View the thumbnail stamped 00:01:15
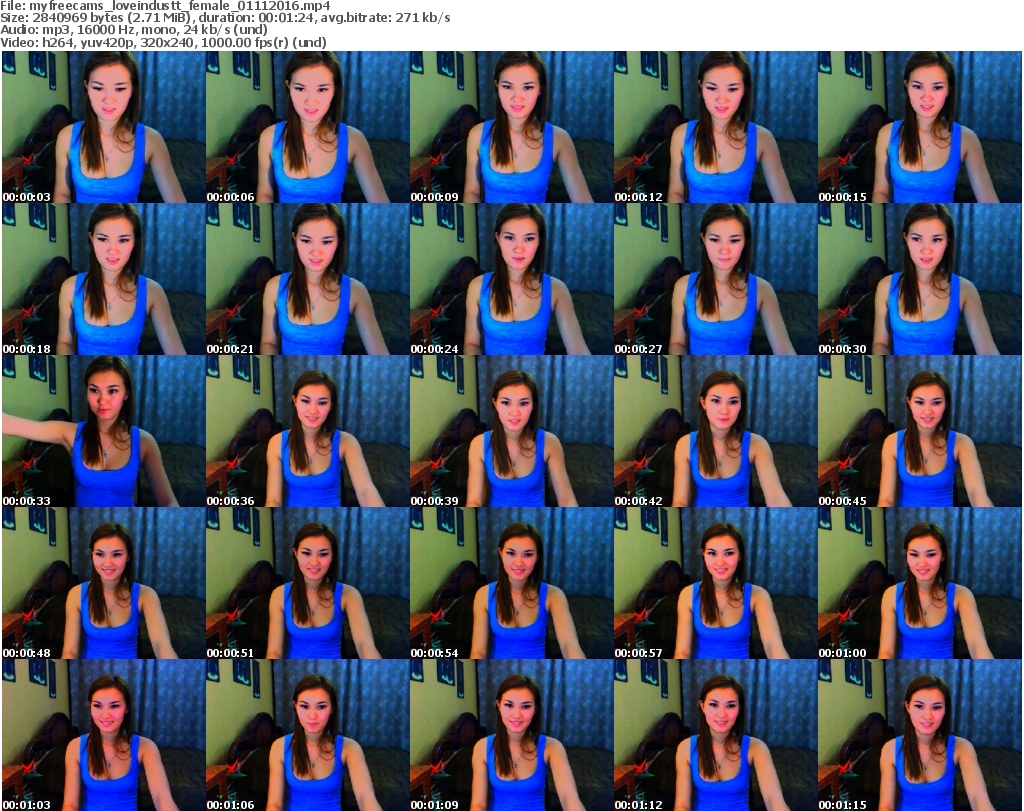Image resolution: width=1024 pixels, height=811 pixels. (920, 735)
